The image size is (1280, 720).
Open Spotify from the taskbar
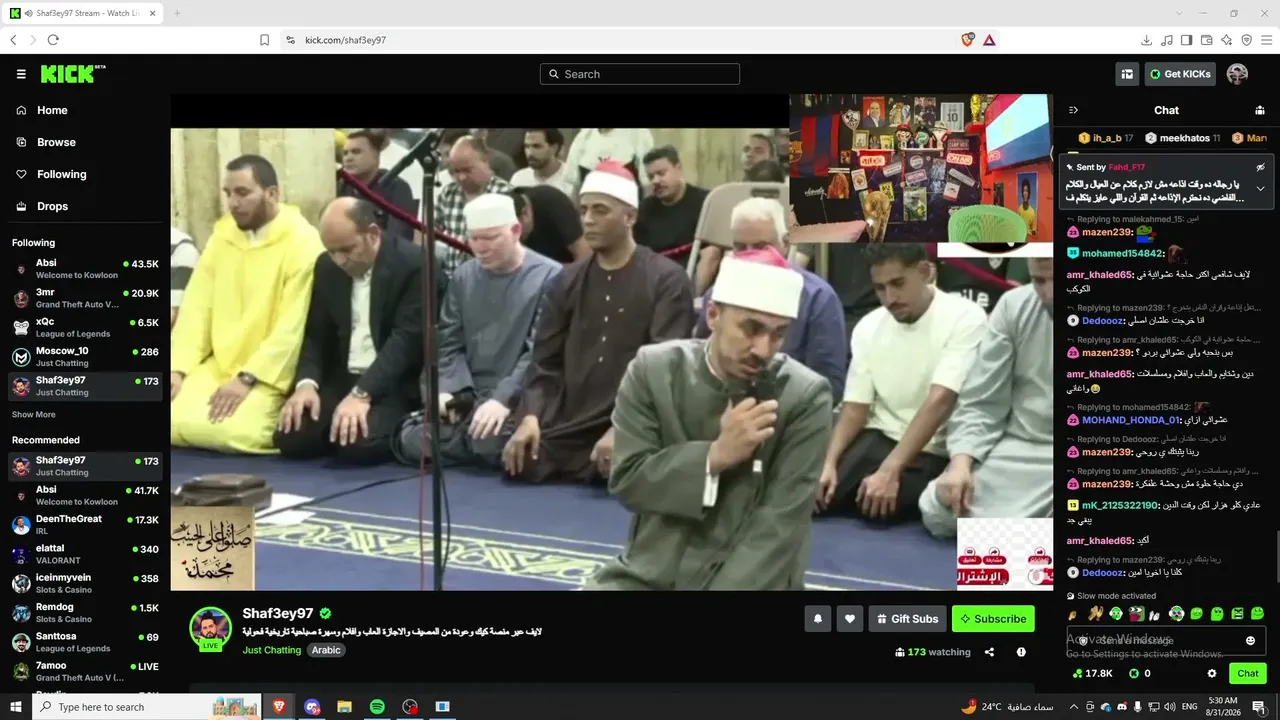(377, 707)
